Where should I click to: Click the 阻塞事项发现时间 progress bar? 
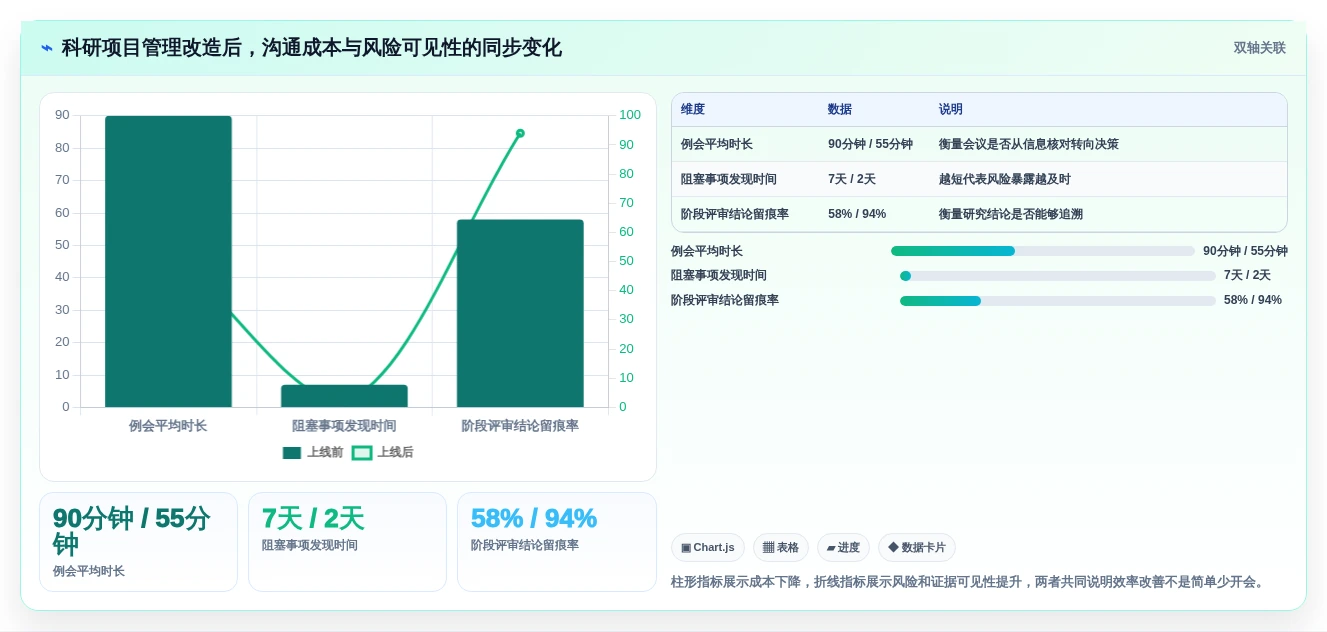tap(1058, 276)
